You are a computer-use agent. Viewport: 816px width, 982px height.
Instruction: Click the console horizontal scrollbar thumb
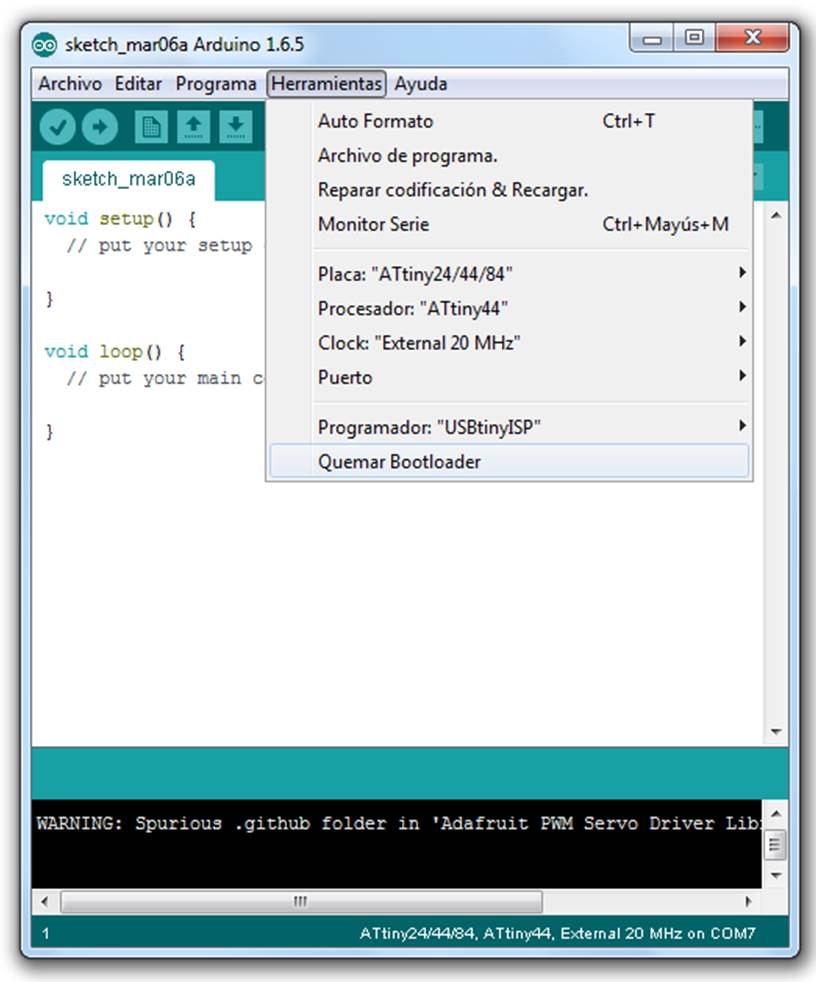pyautogui.click(x=301, y=902)
